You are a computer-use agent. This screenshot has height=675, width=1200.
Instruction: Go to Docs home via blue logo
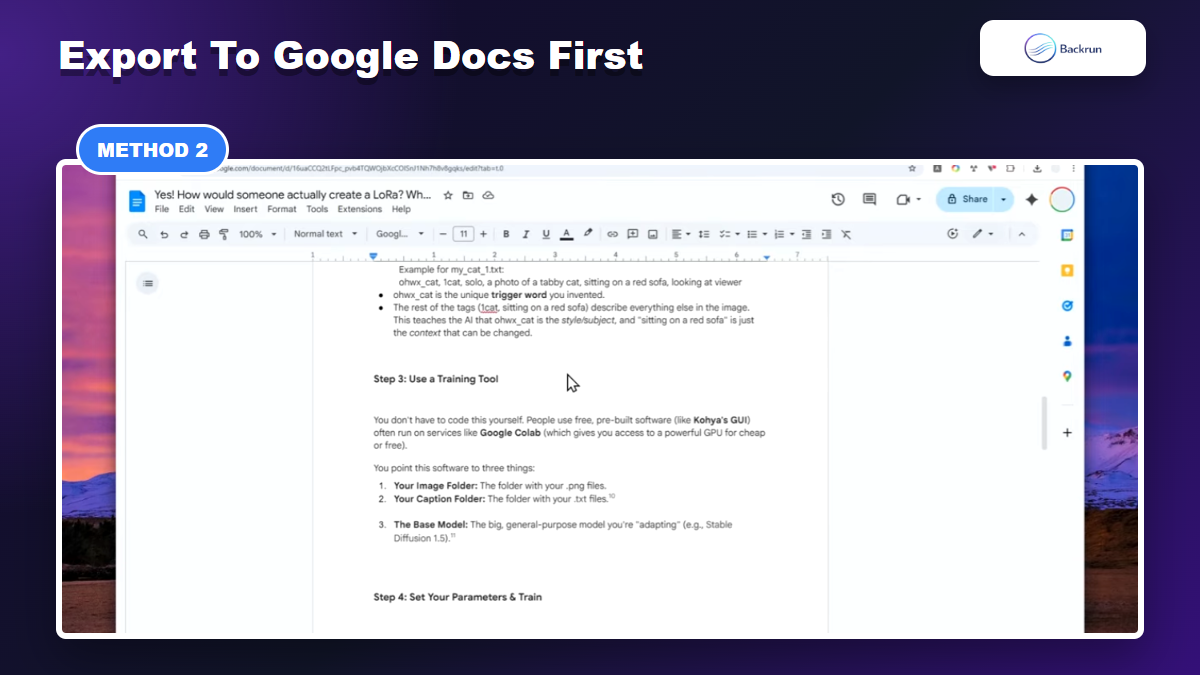point(137,201)
